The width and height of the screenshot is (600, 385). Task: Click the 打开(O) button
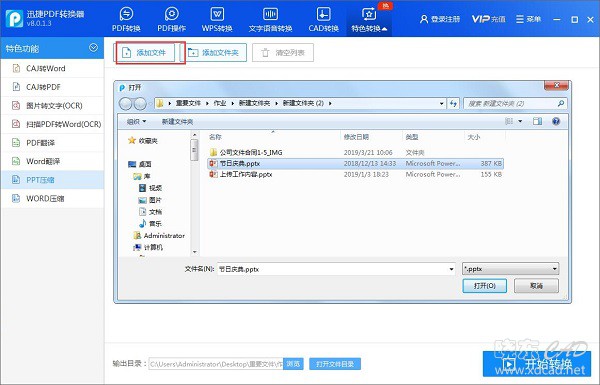484,285
